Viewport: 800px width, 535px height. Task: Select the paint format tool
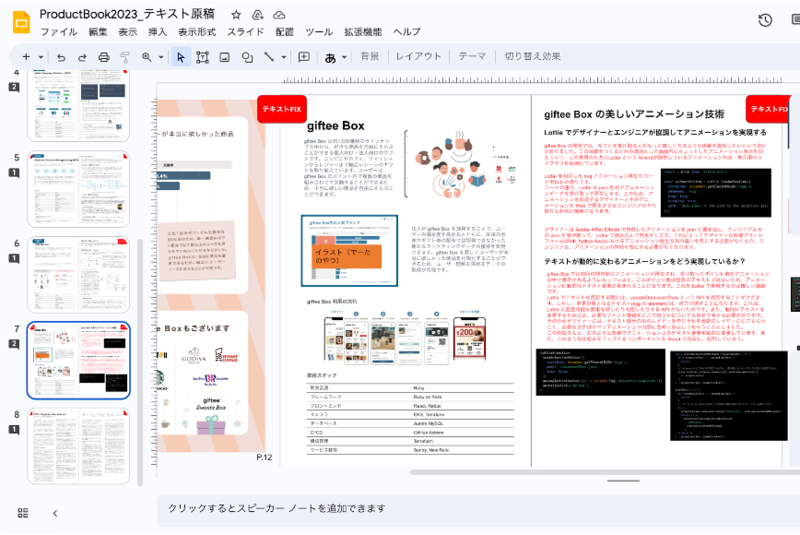124,57
